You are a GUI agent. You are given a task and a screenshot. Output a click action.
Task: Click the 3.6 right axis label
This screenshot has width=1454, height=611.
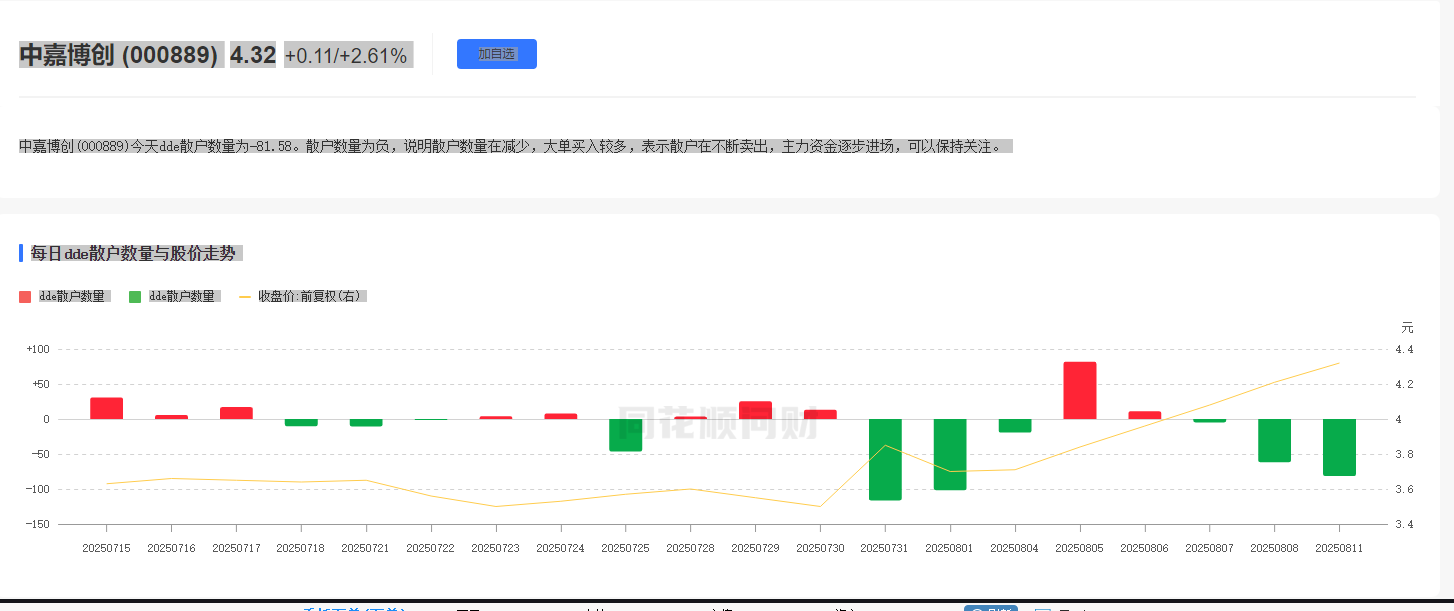click(x=1404, y=489)
